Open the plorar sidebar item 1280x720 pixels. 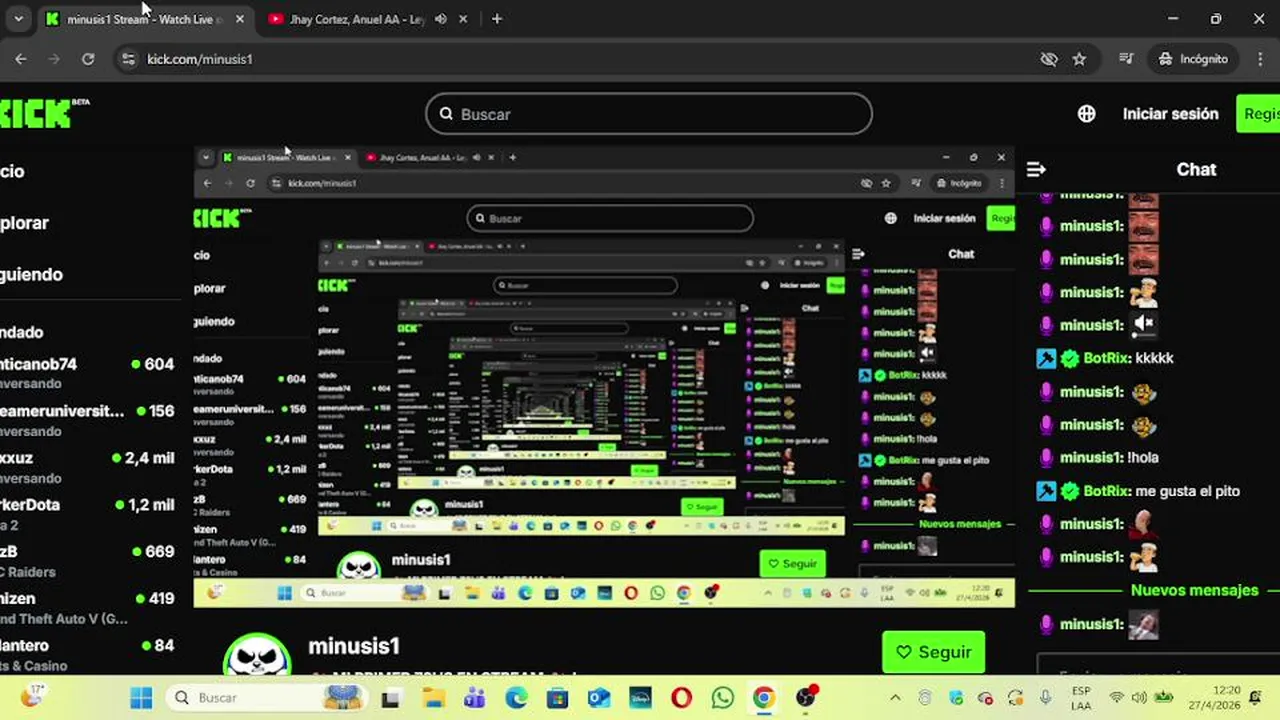point(24,223)
